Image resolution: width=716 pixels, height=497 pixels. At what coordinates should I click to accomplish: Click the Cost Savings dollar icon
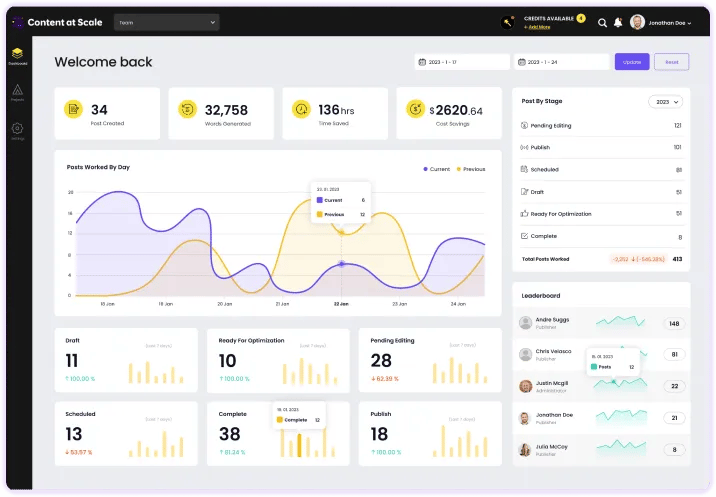pos(416,109)
